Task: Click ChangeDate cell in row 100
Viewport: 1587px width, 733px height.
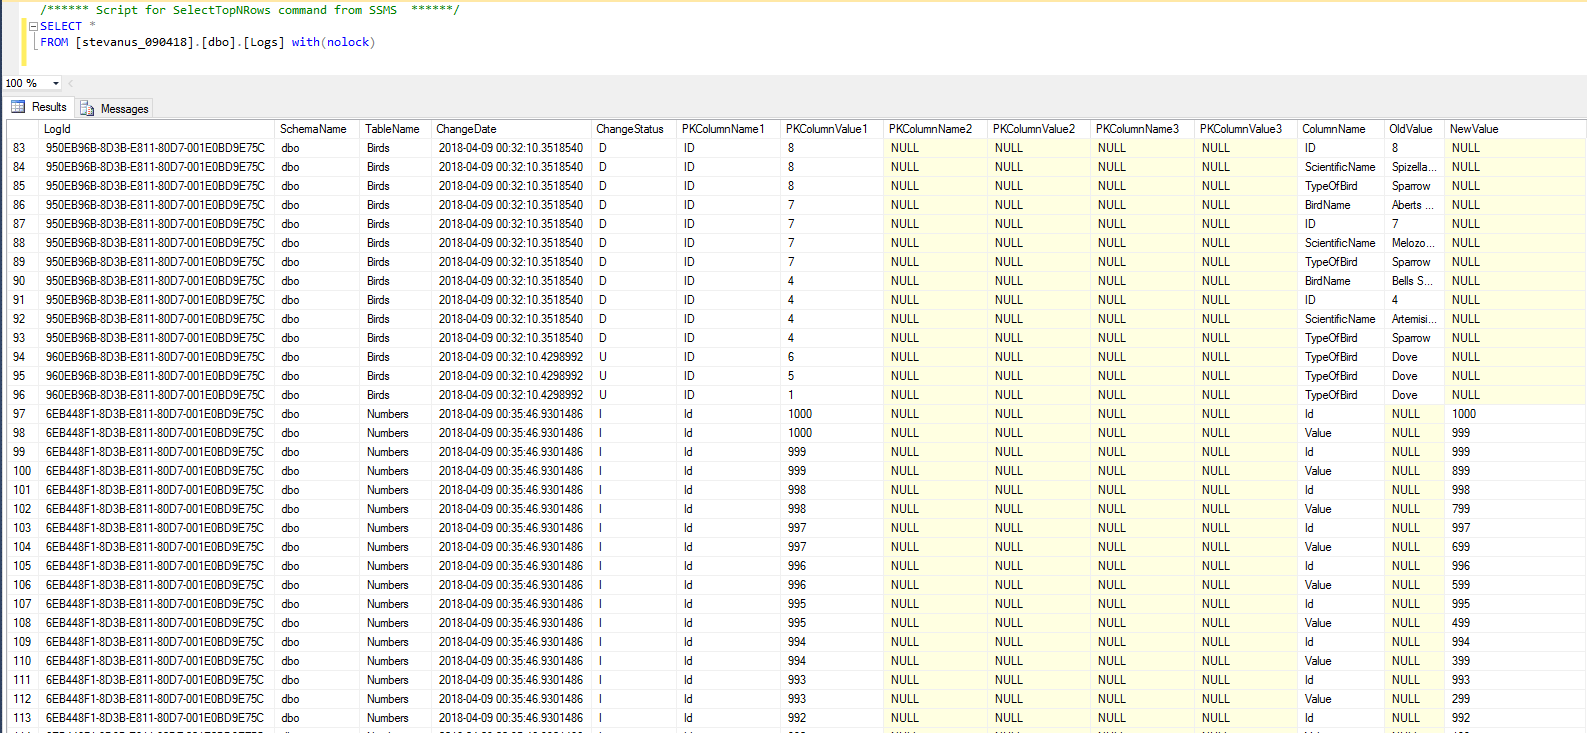Action: [x=510, y=471]
